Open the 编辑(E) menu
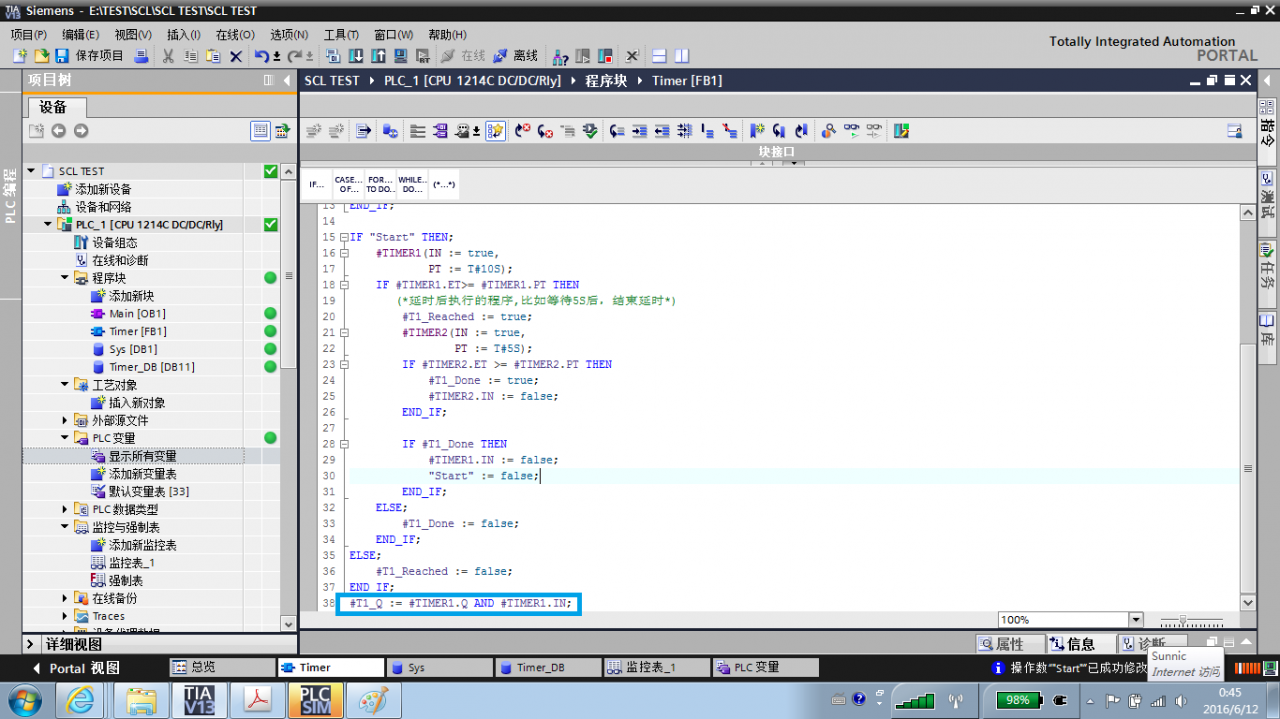The width and height of the screenshot is (1280, 719). pyautogui.click(x=80, y=34)
